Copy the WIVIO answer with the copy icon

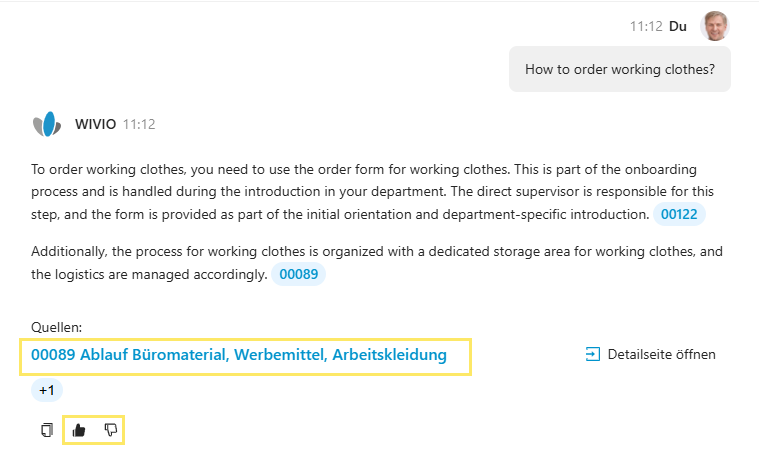[46, 430]
